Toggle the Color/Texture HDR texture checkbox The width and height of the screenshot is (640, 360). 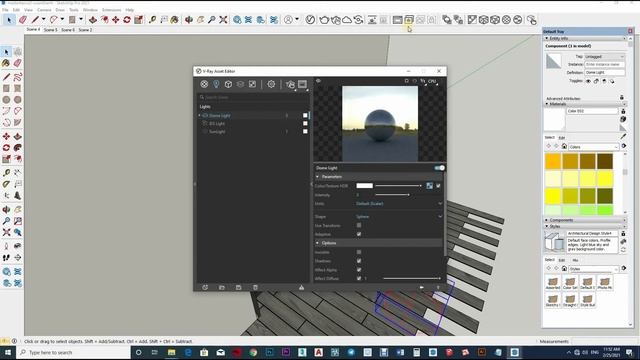438,186
